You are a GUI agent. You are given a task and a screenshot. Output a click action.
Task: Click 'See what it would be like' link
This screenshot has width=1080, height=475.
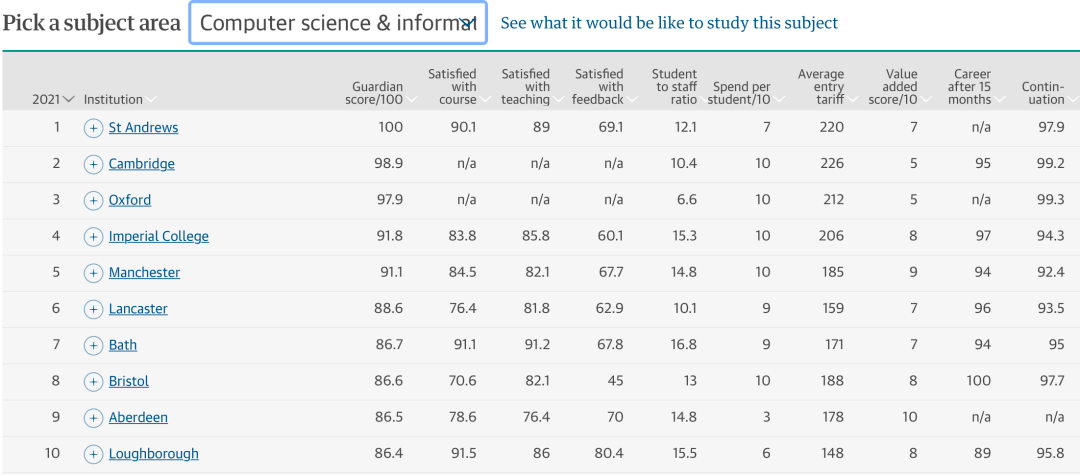tap(669, 23)
